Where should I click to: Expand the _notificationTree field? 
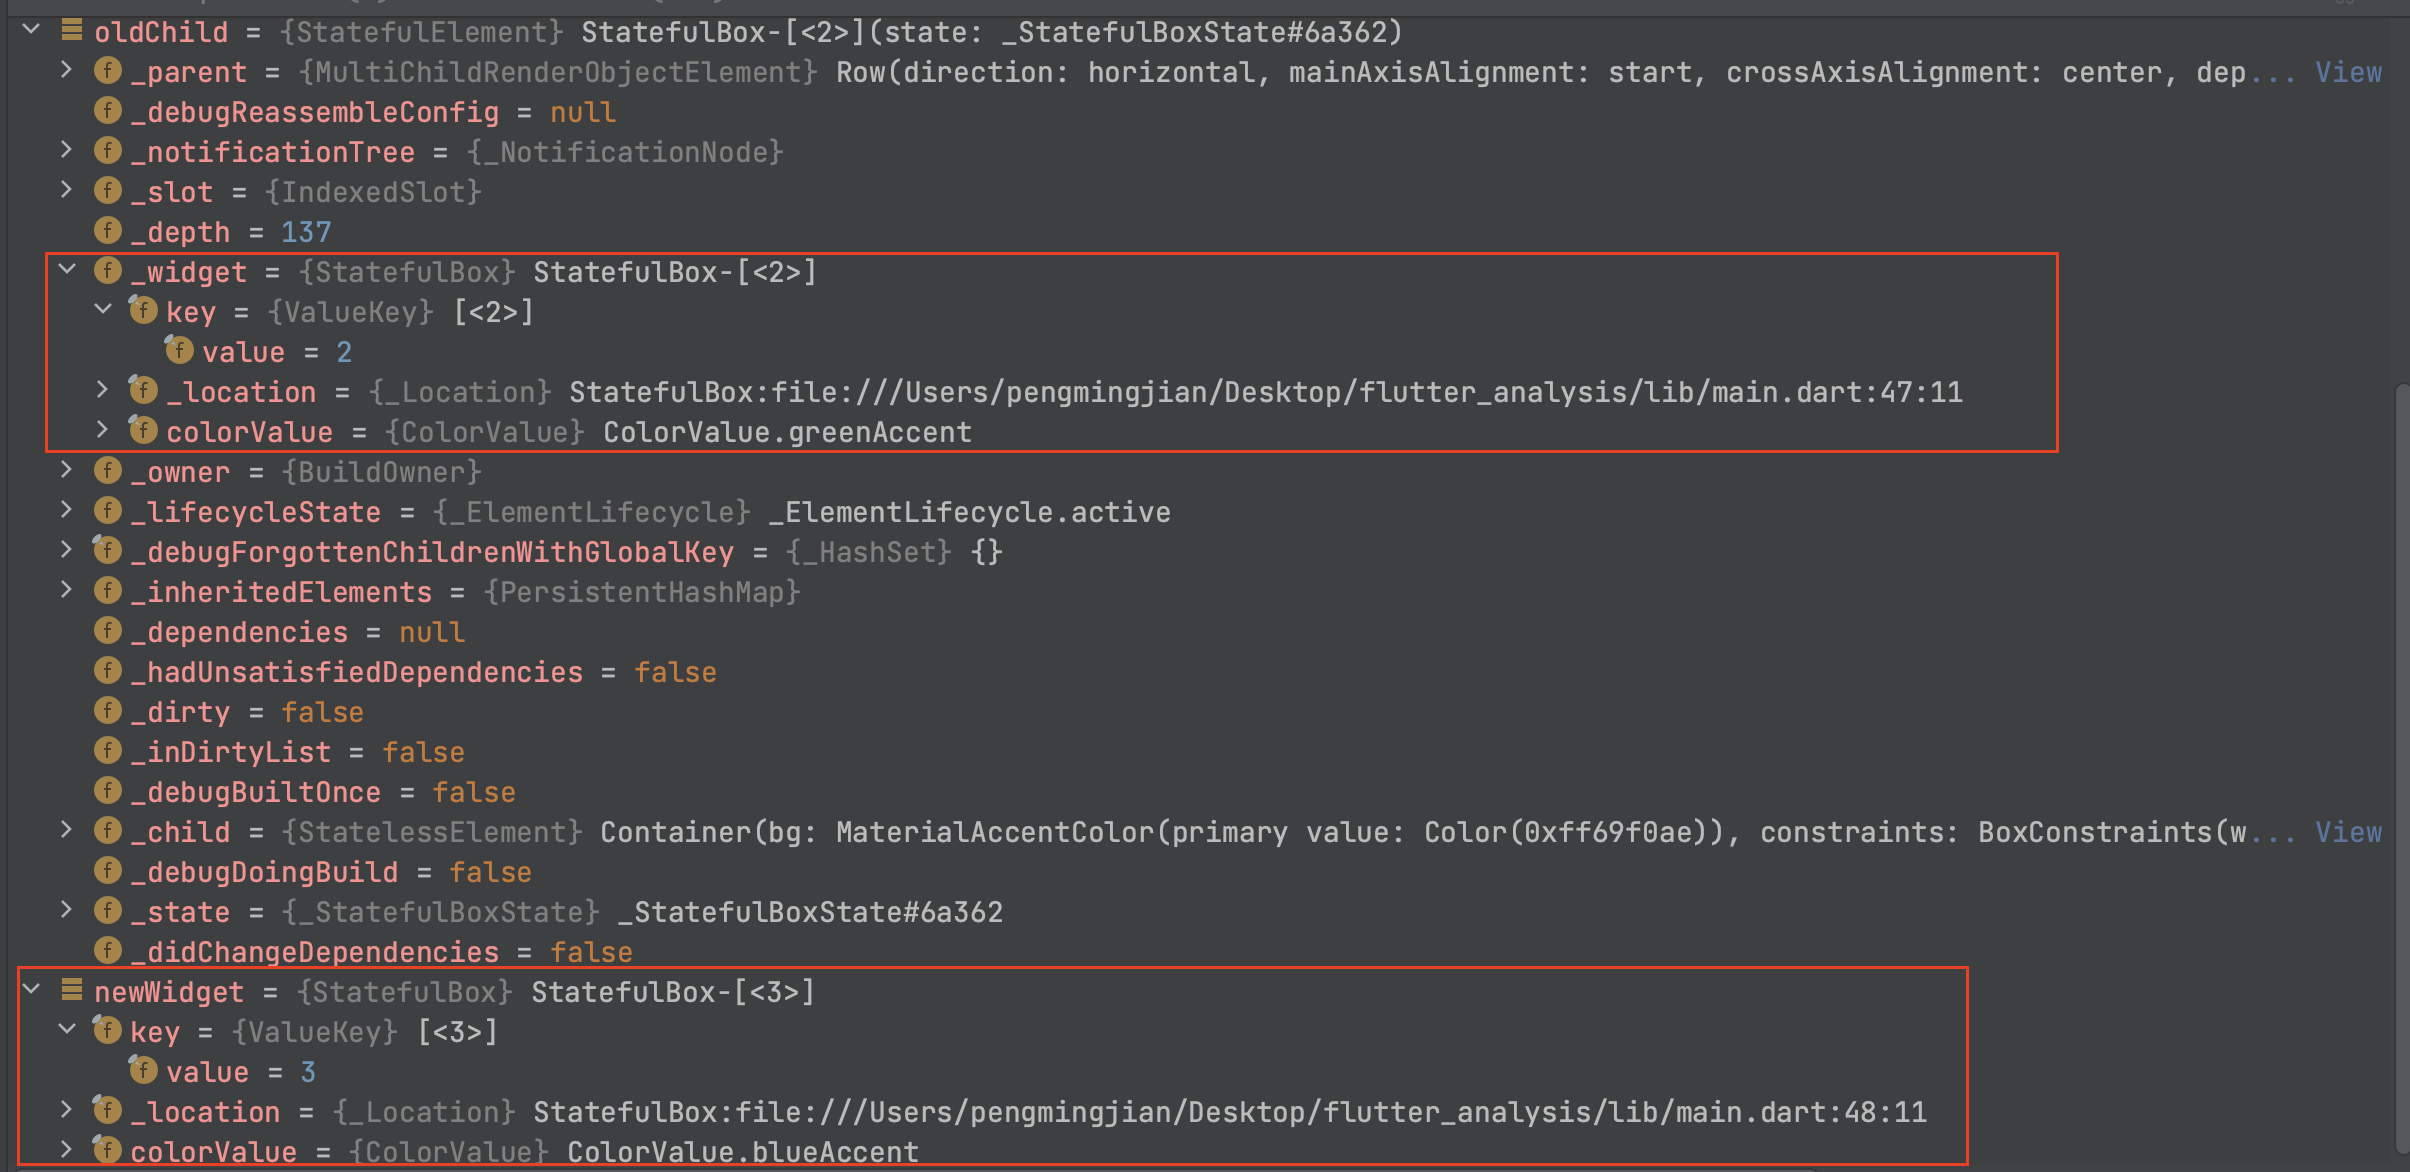point(66,150)
